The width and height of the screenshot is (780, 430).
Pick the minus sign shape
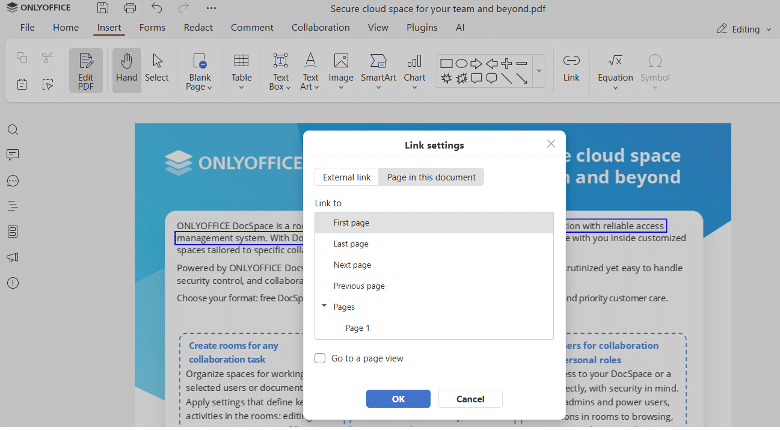521,63
